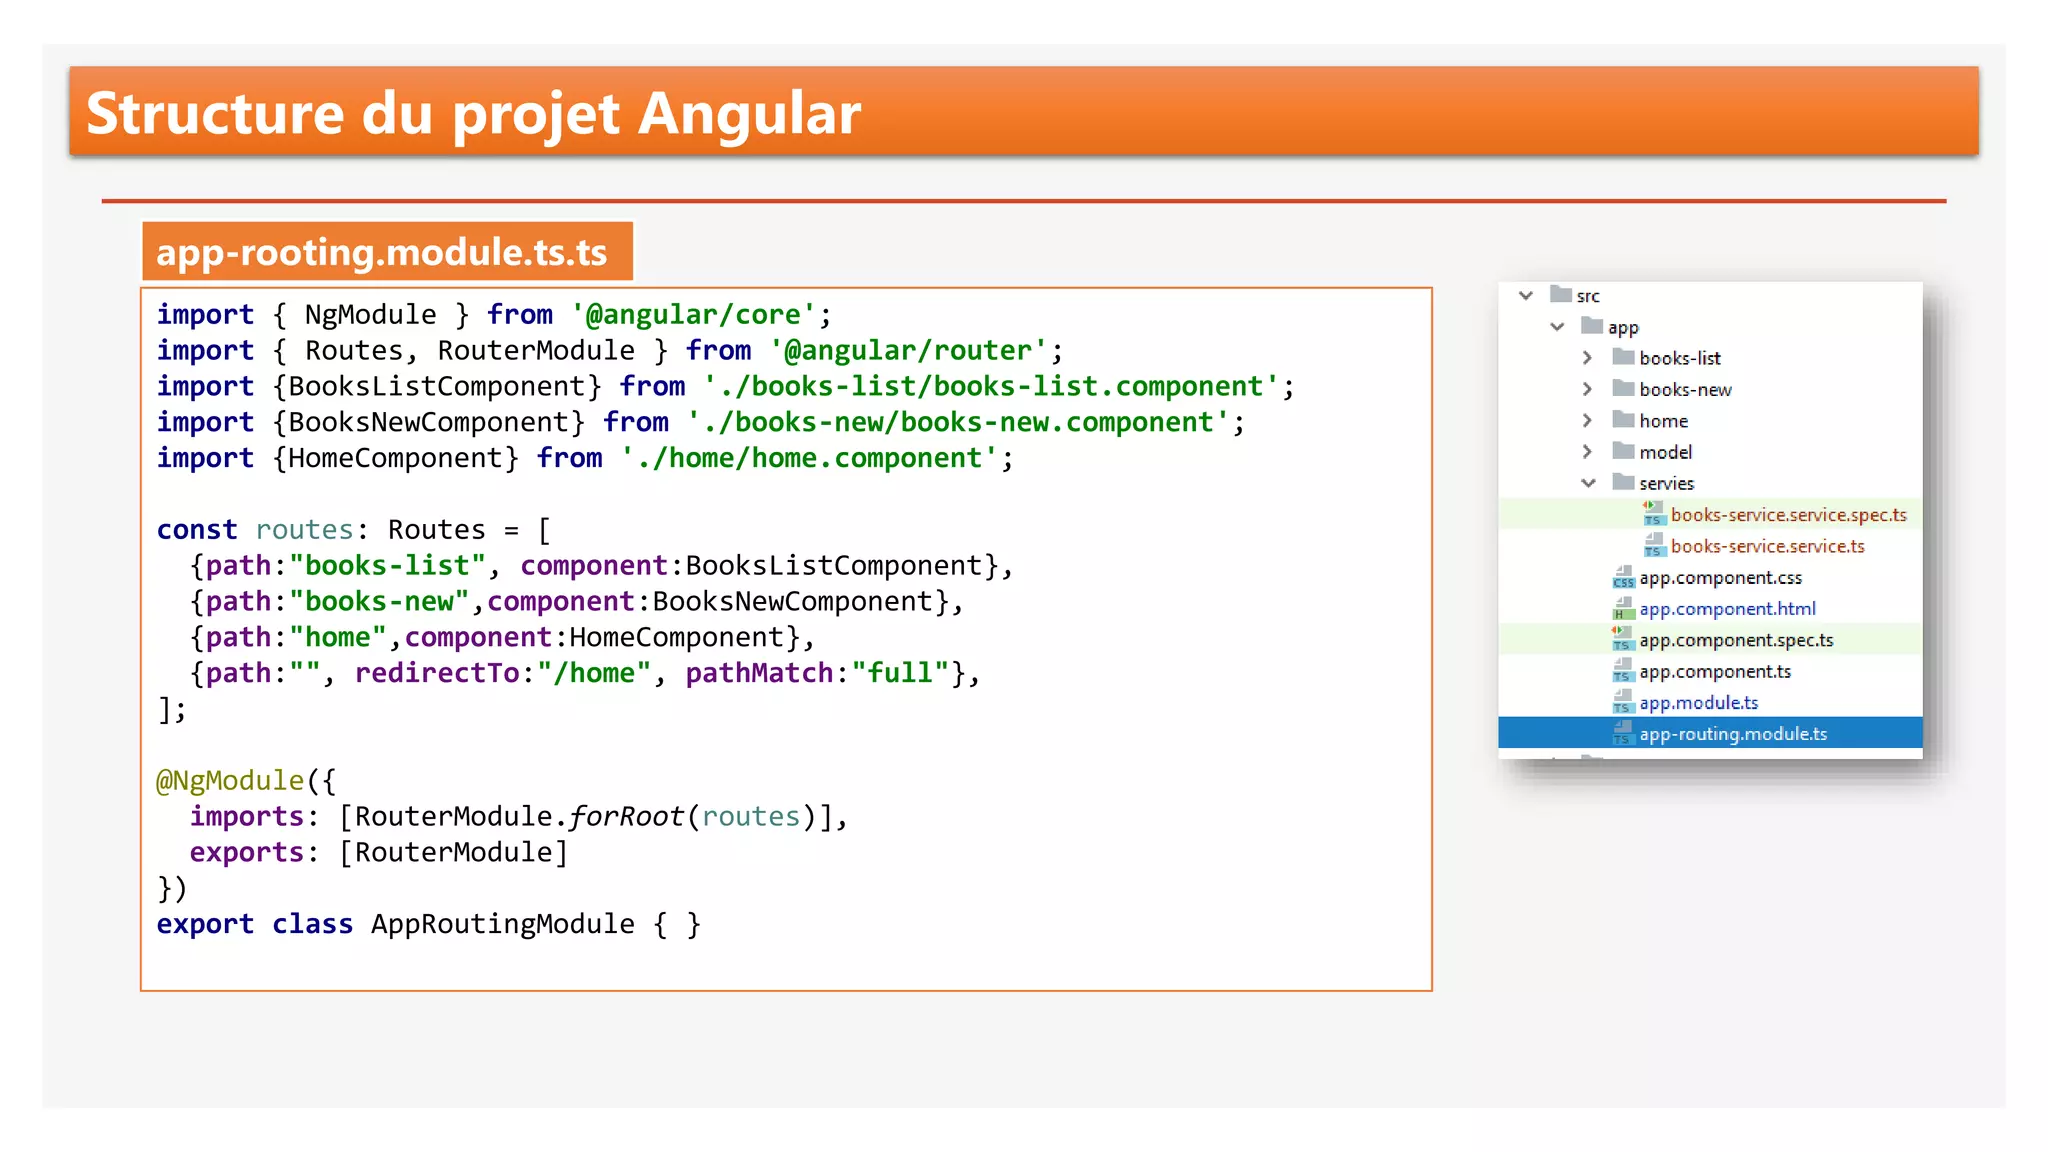Expand the home folder chevron
The width and height of the screenshot is (2048, 1152).
pos(1587,420)
